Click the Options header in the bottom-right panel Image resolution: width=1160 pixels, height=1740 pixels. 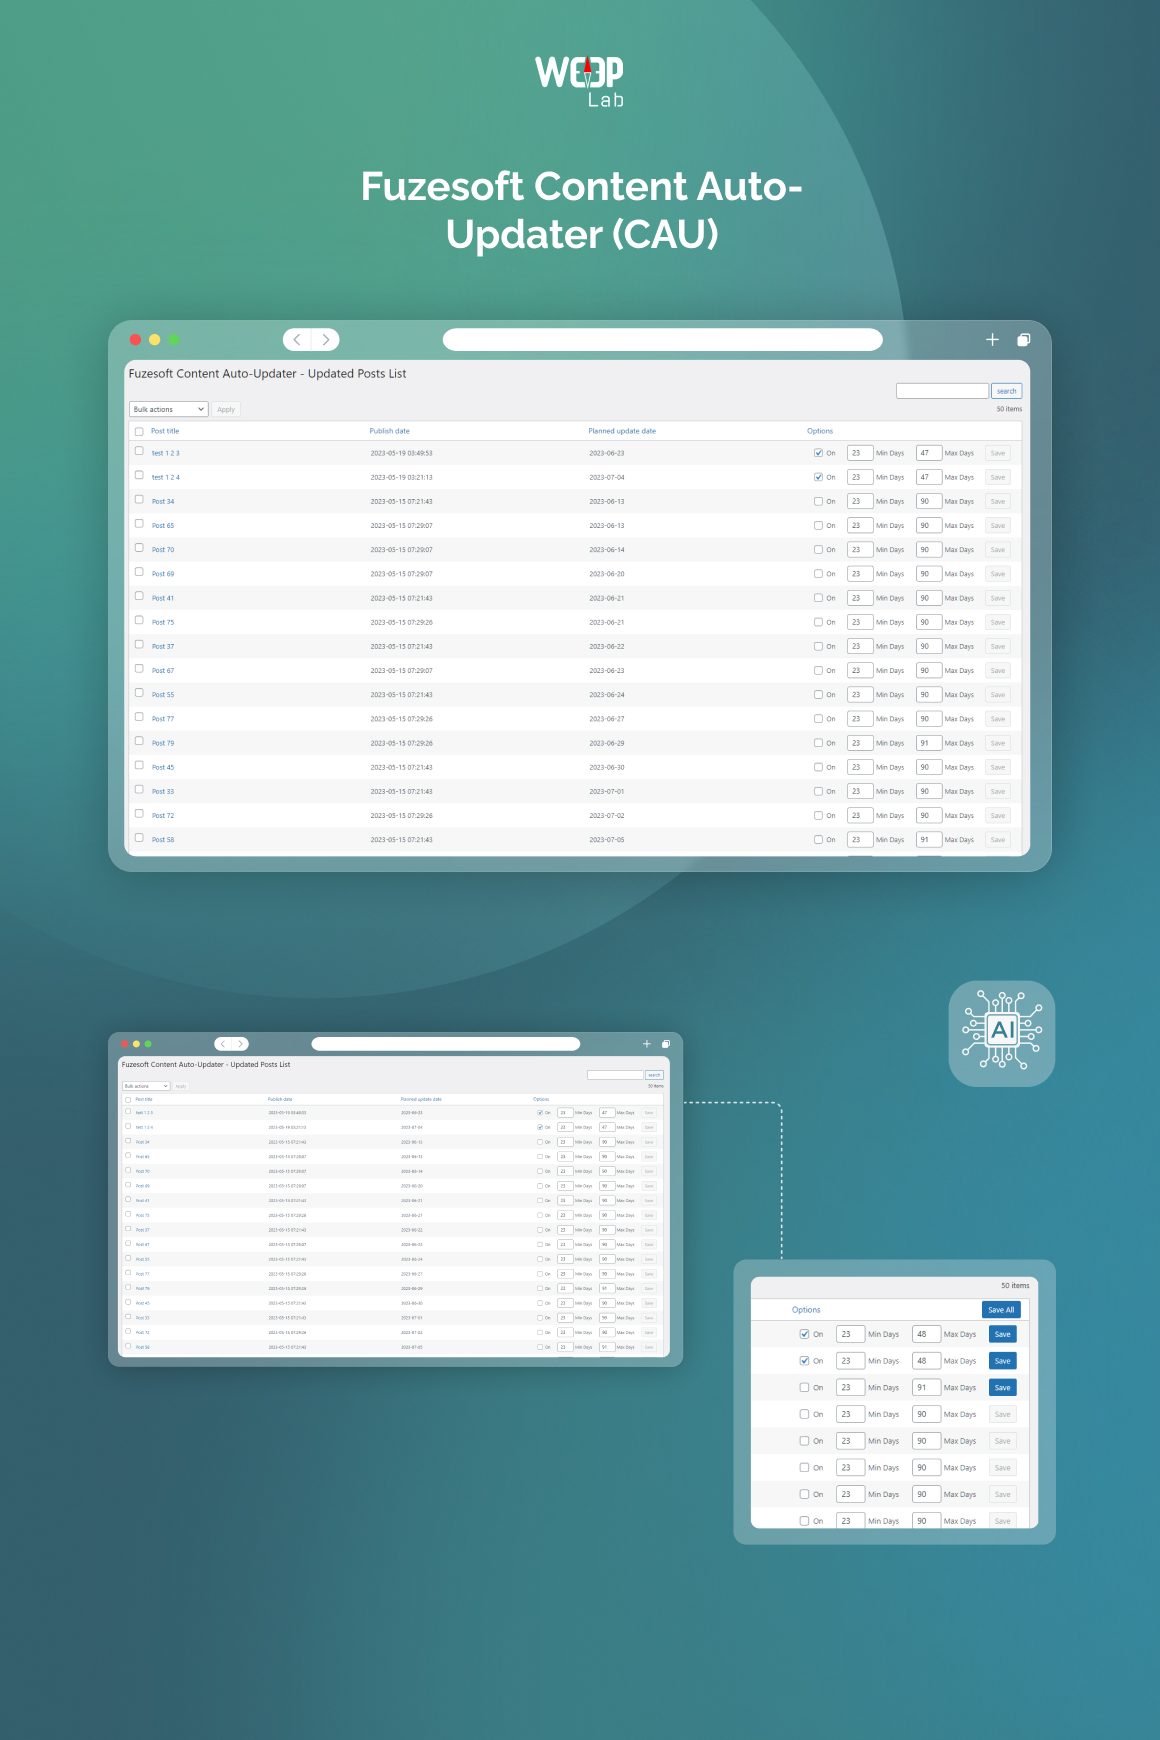pos(806,1309)
